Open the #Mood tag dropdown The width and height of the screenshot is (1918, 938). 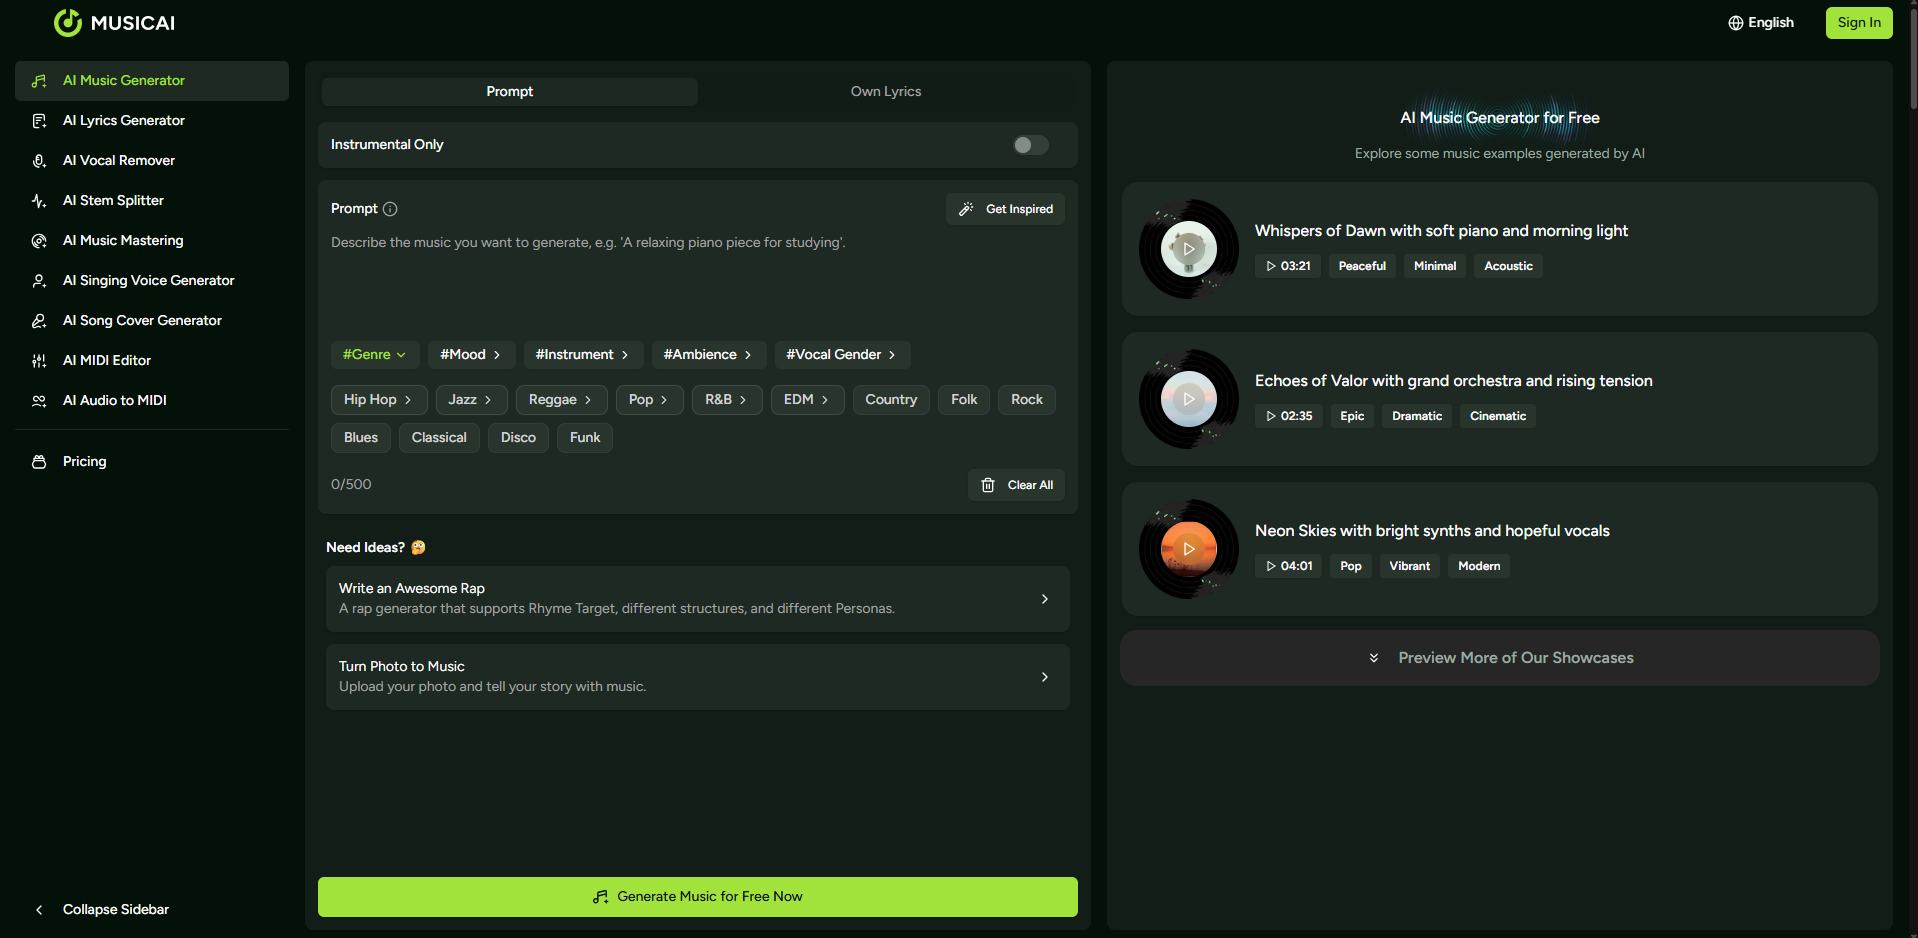pos(471,354)
